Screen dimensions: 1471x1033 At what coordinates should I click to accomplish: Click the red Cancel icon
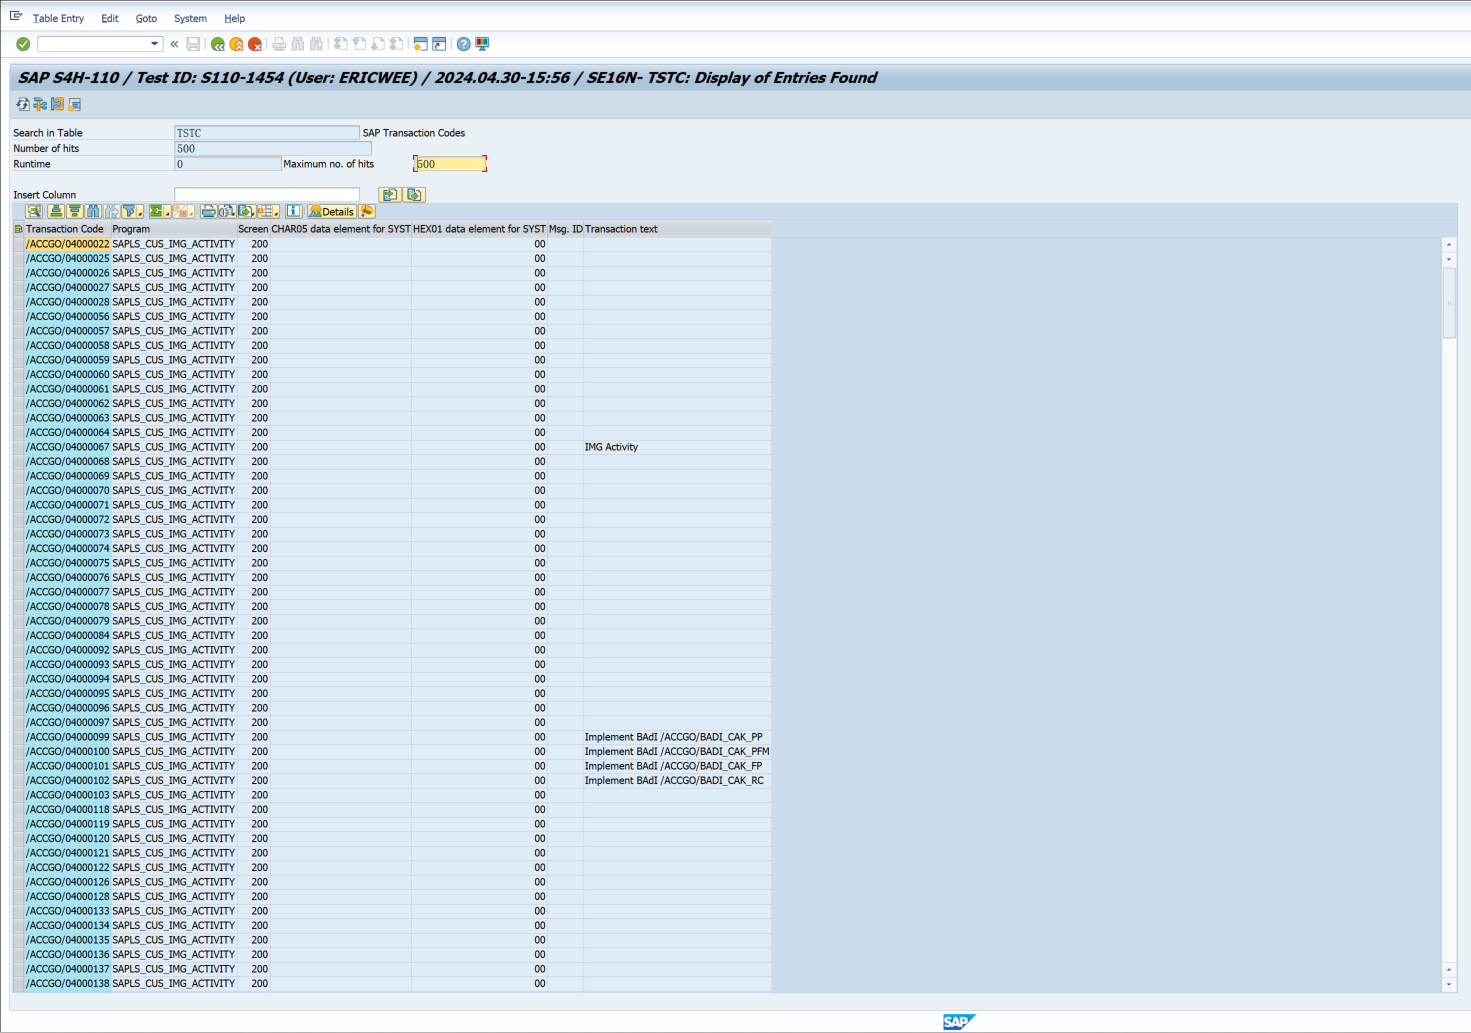pyautogui.click(x=255, y=44)
